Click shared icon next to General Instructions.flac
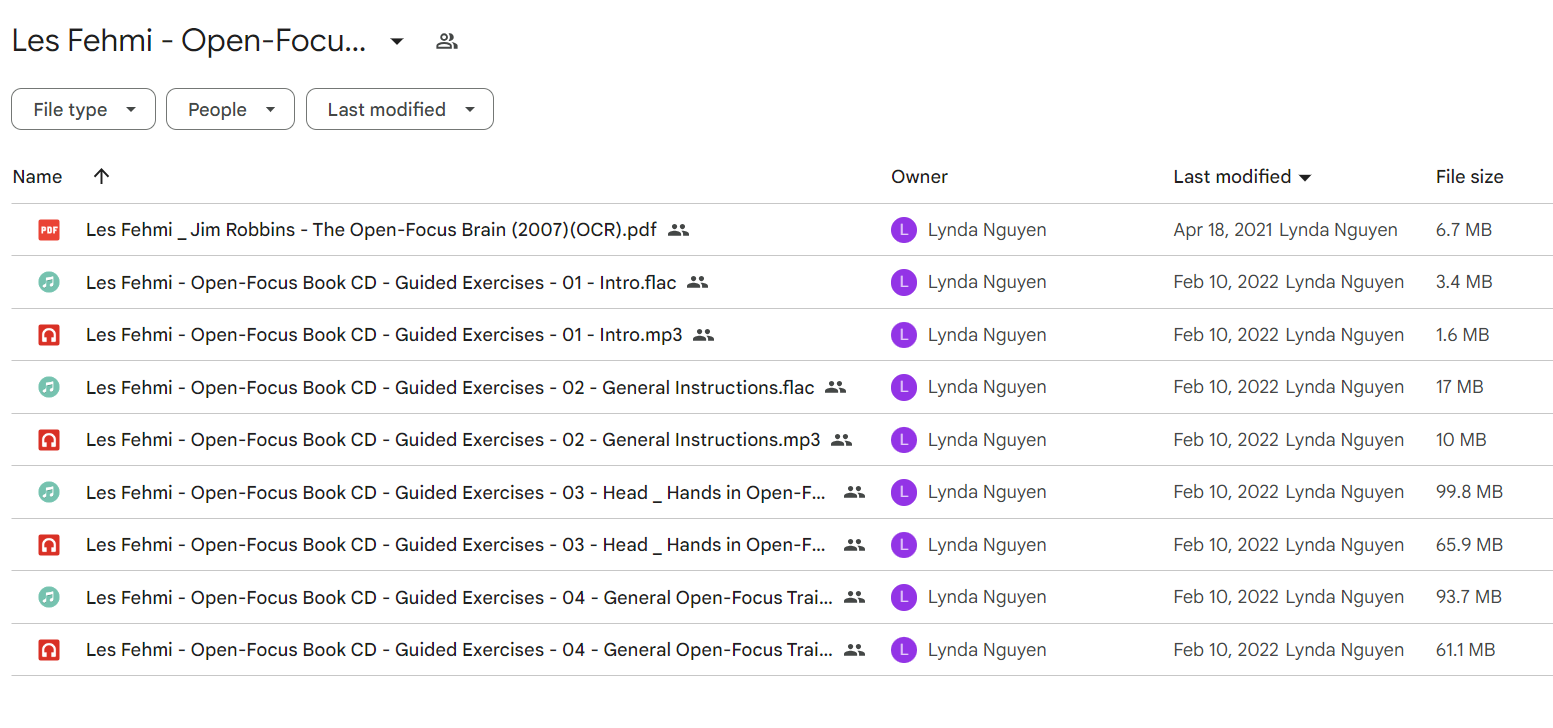1553x728 pixels. click(836, 387)
